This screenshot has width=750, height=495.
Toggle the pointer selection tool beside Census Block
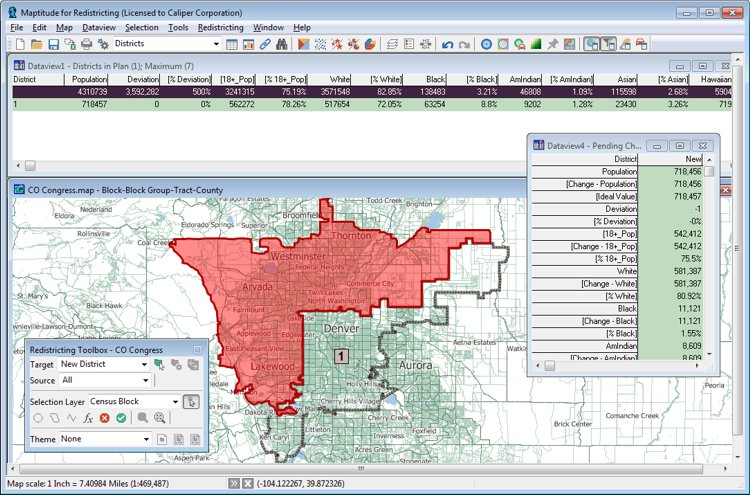(x=191, y=401)
